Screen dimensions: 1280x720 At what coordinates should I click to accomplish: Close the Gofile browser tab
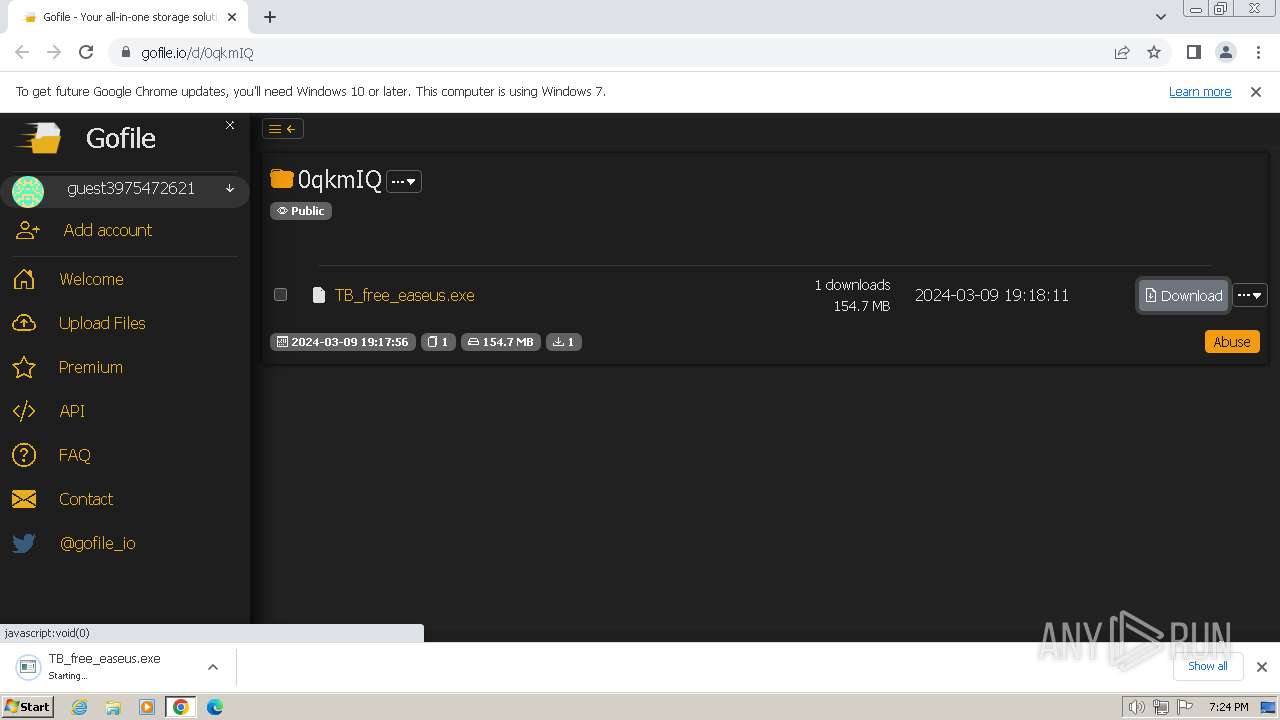tap(232, 17)
